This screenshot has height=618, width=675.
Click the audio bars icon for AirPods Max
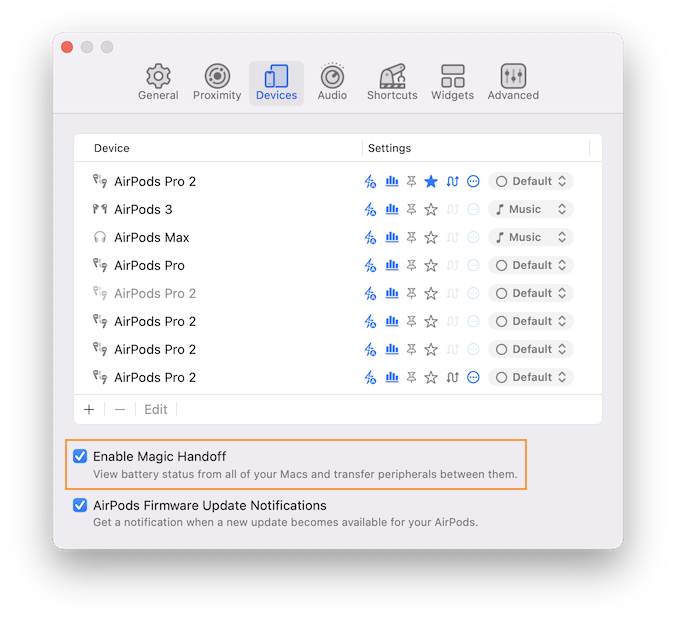pyautogui.click(x=392, y=238)
